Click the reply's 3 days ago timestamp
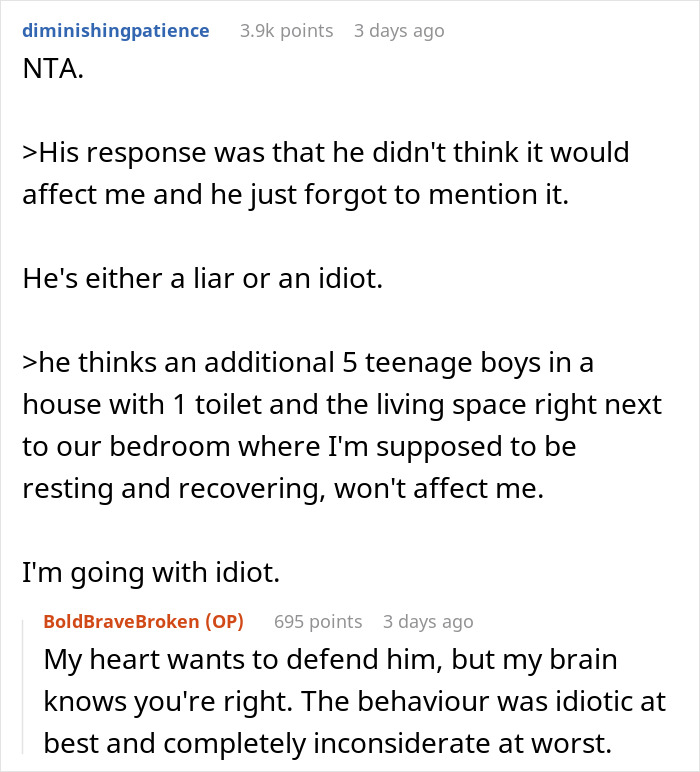The height and width of the screenshot is (772, 700). pos(428,621)
